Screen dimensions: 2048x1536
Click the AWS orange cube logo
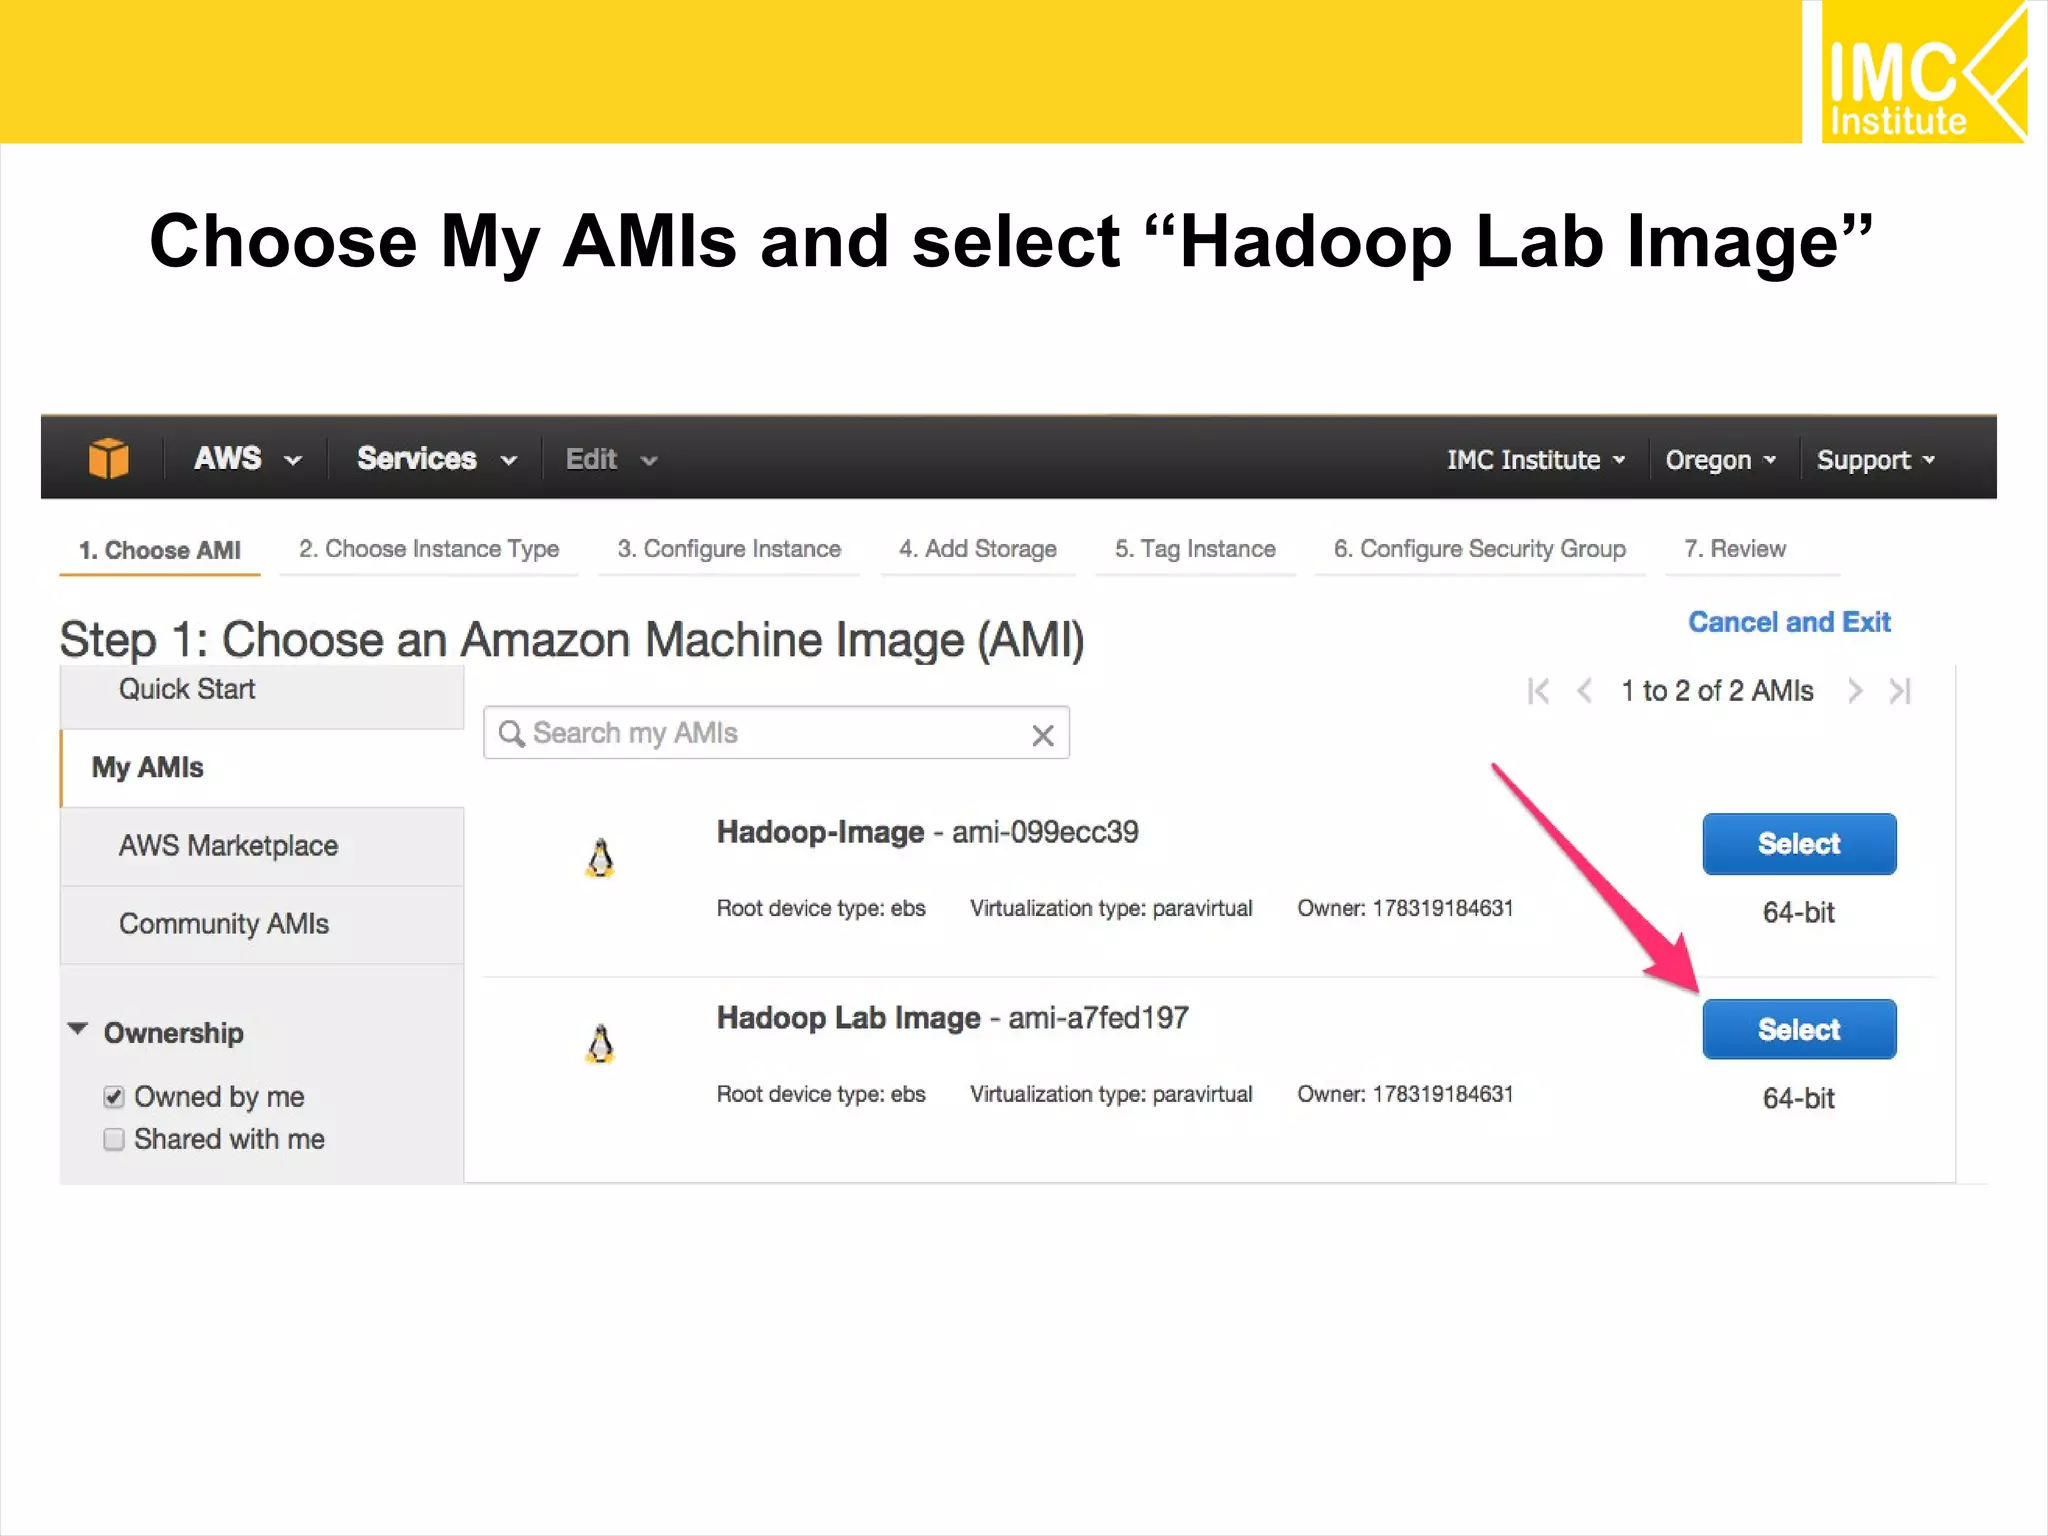108,458
